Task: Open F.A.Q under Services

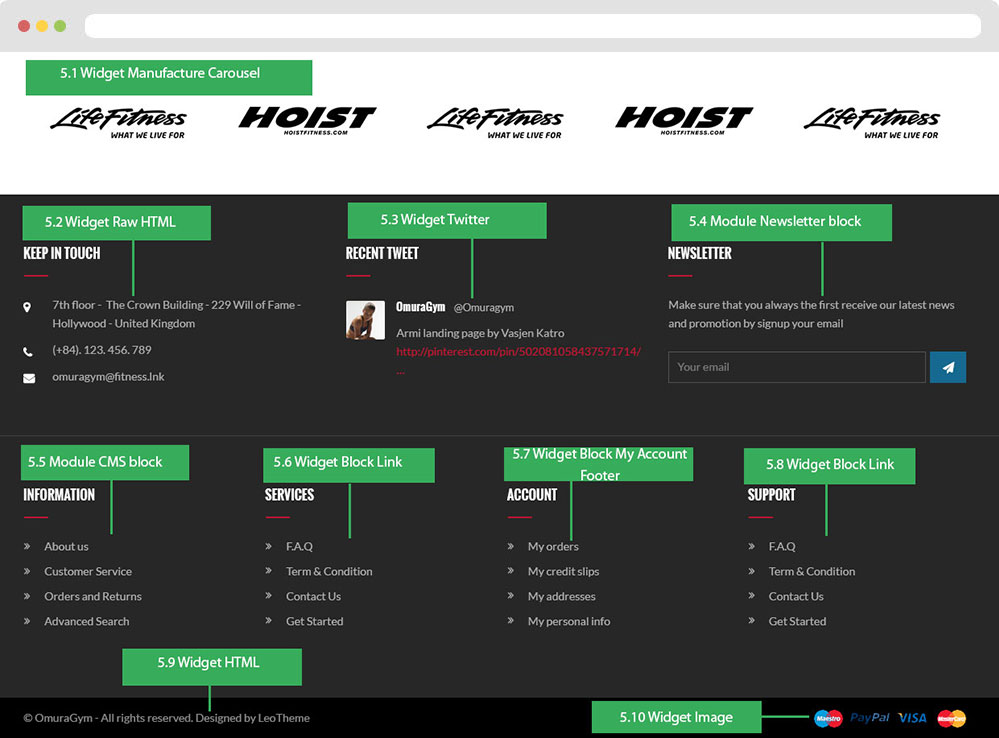Action: click(299, 546)
